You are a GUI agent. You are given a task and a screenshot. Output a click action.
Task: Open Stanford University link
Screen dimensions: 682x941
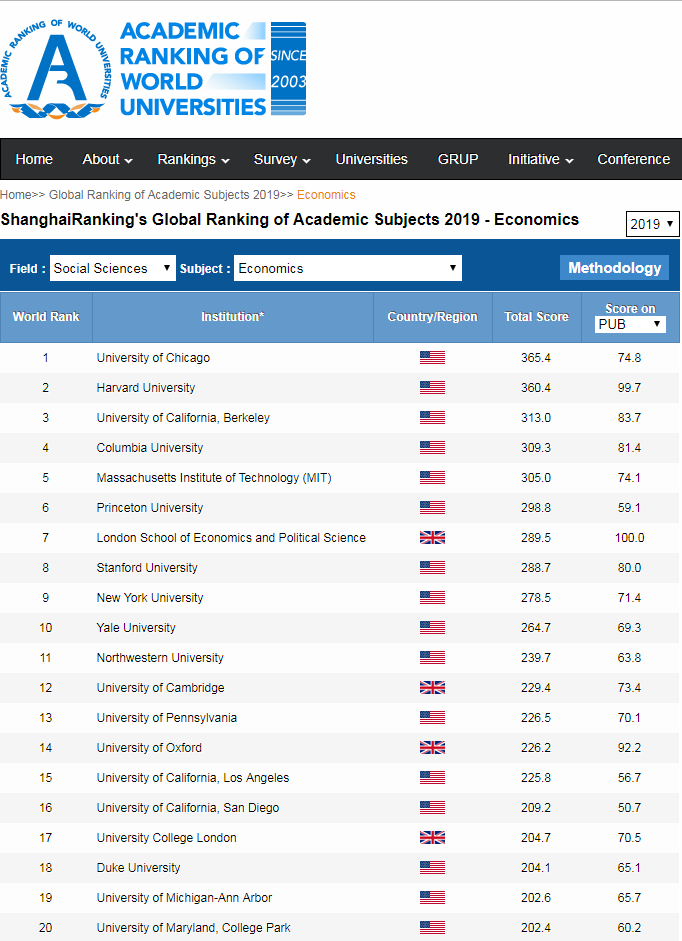click(x=147, y=568)
